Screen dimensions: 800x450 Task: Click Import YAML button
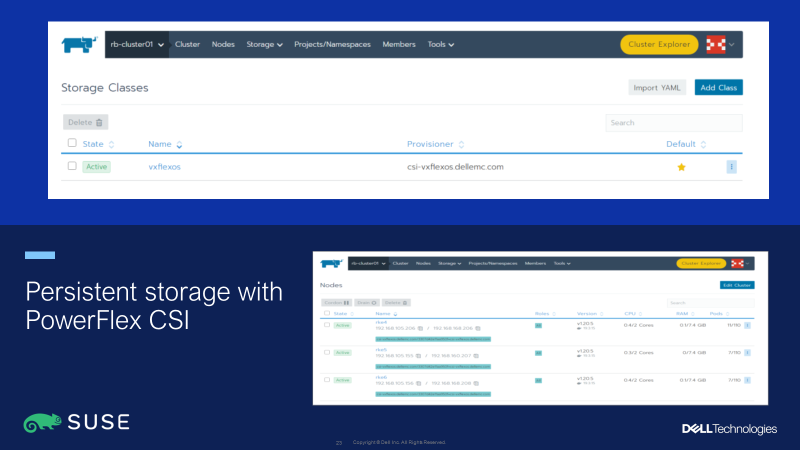coord(657,87)
